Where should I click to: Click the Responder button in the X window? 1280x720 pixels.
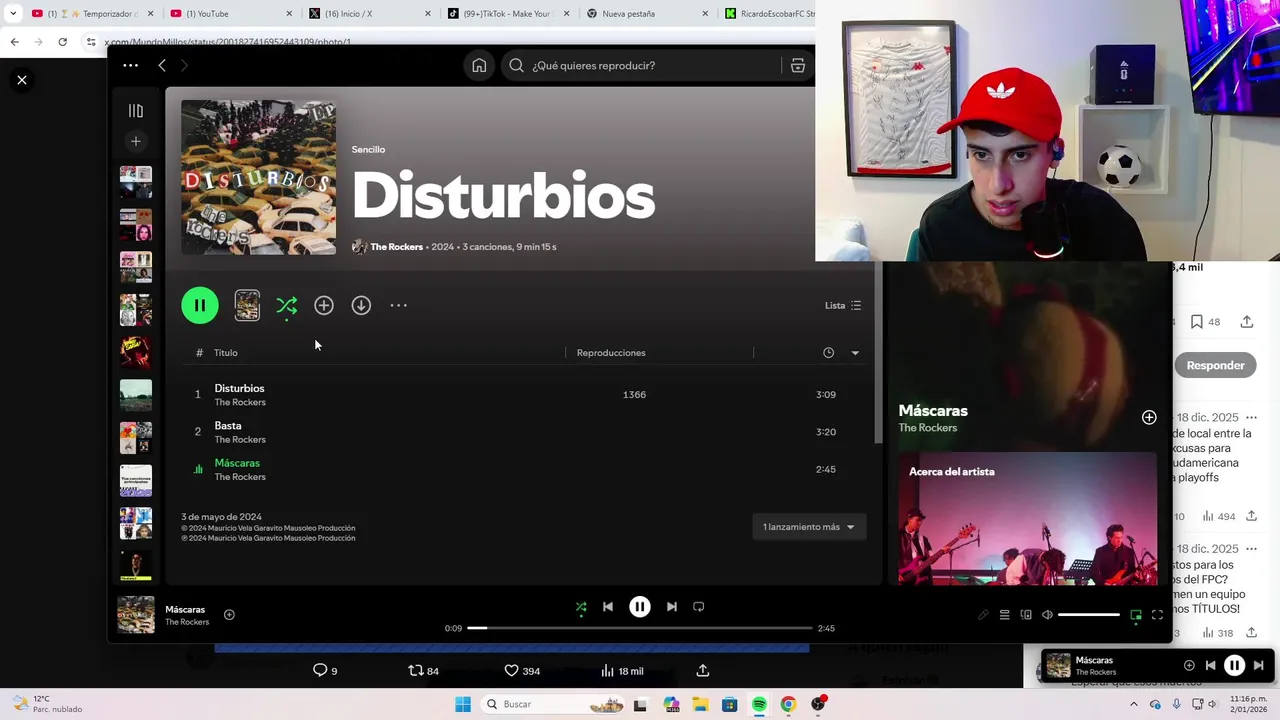[1215, 365]
